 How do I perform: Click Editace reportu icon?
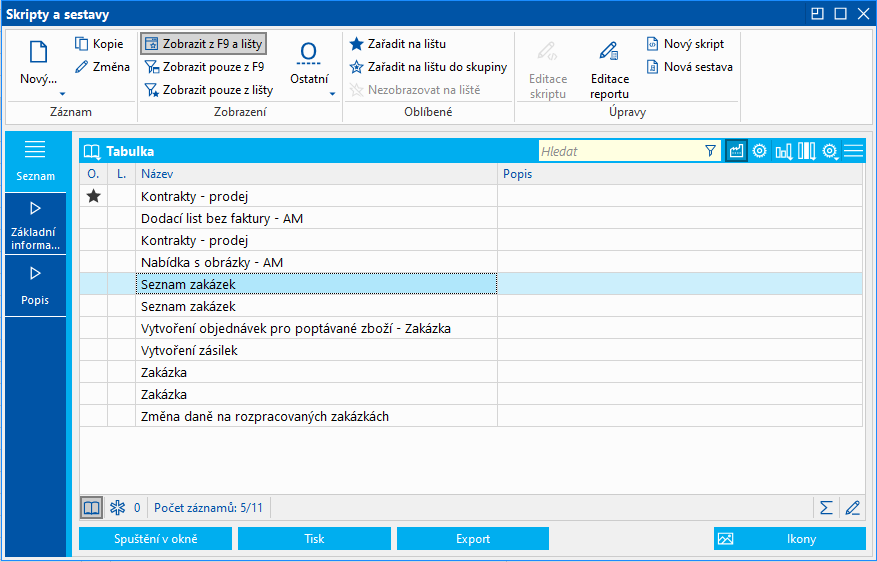click(609, 52)
